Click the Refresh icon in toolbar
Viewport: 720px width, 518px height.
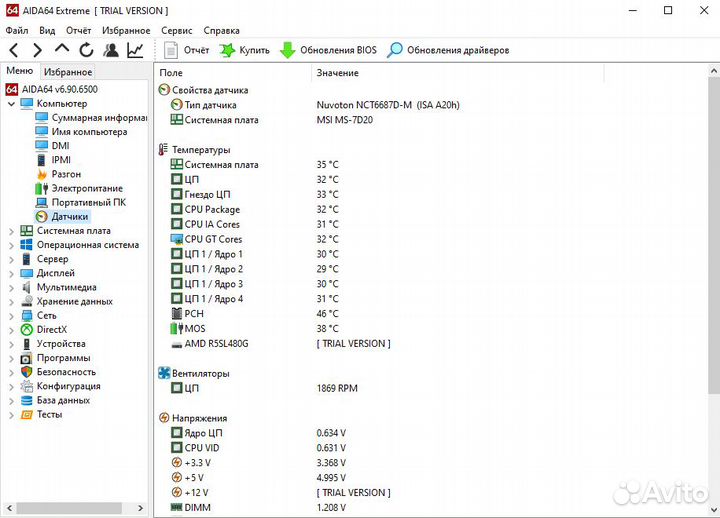tap(86, 50)
